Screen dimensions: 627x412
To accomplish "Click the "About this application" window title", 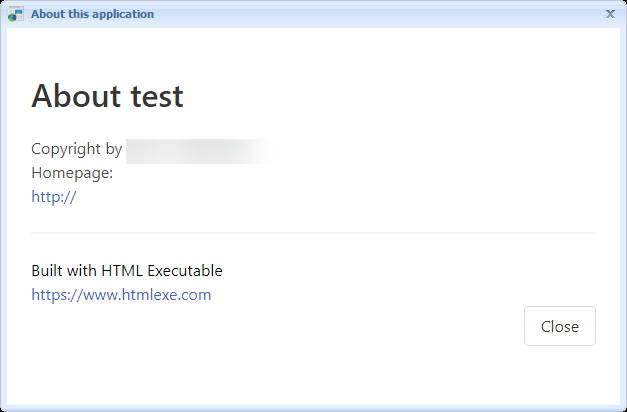I will click(92, 14).
